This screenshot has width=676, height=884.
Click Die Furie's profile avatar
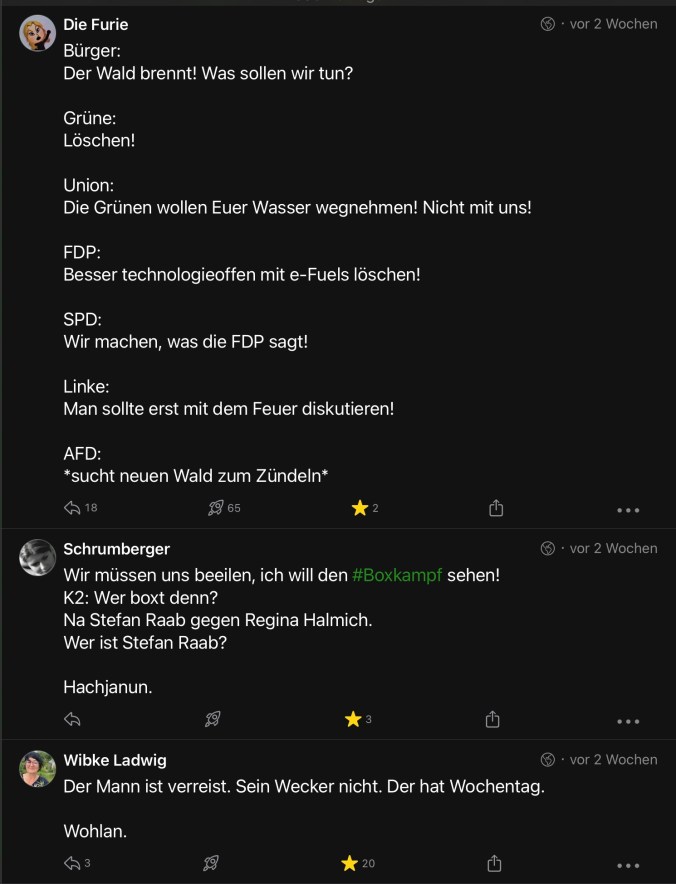coord(37,33)
